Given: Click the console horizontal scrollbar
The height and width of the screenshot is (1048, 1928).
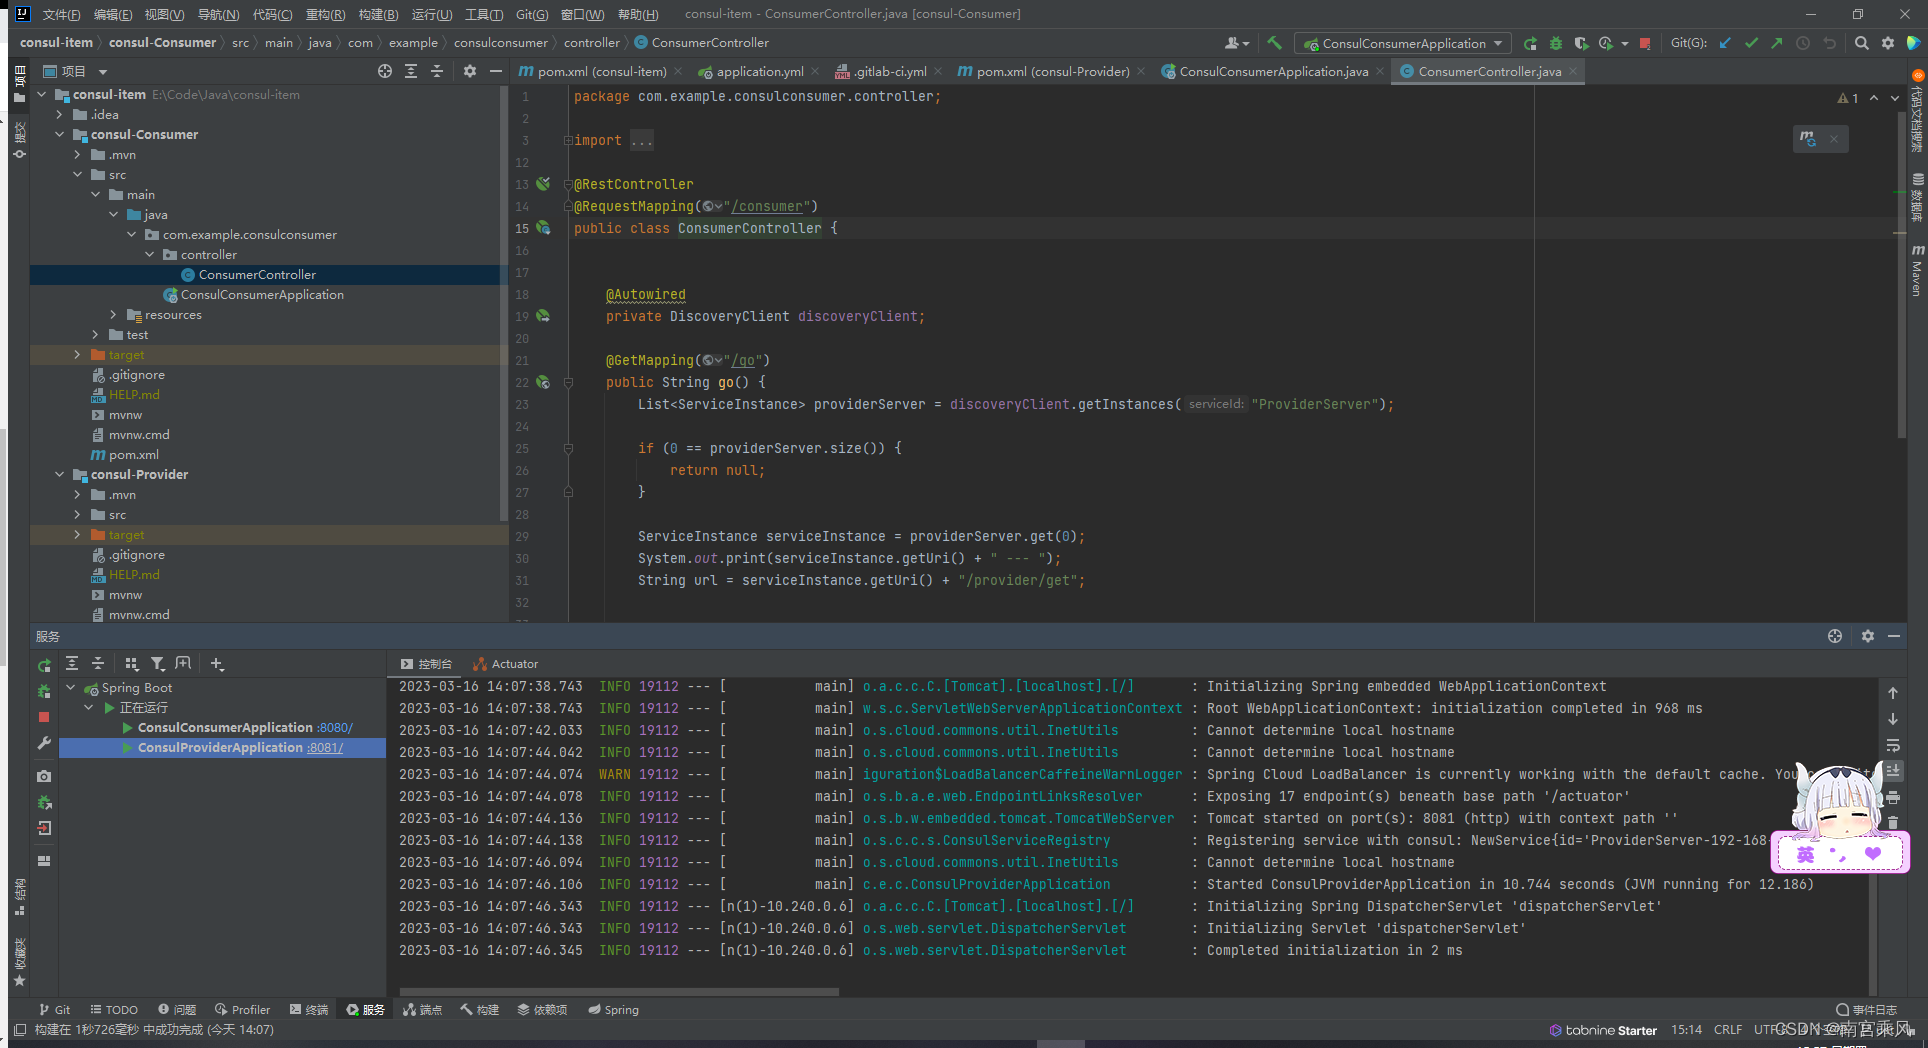Looking at the screenshot, I should 620,992.
